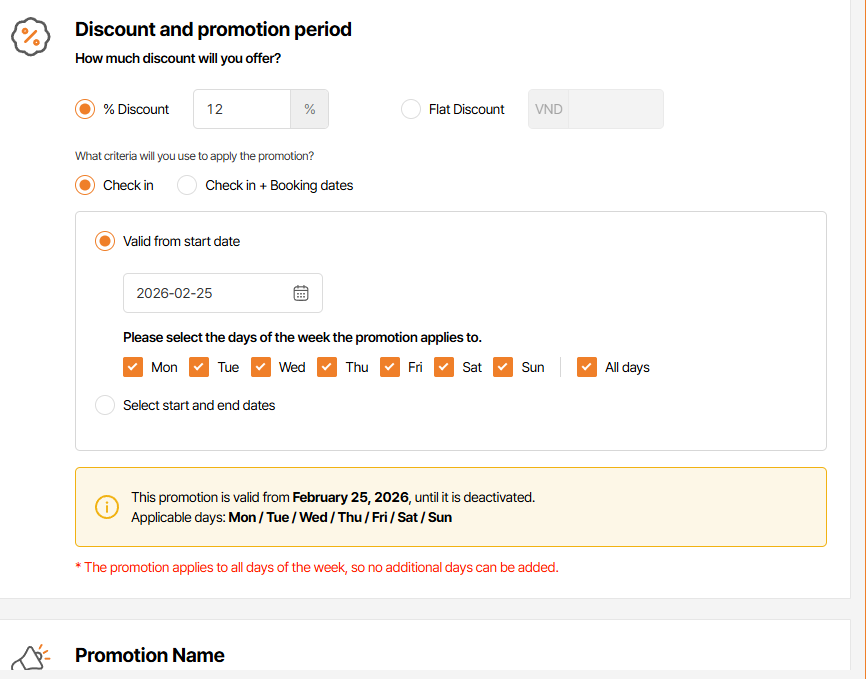Viewport: 866px width, 679px height.
Task: Choose Check in + Booking dates option
Action: (187, 185)
